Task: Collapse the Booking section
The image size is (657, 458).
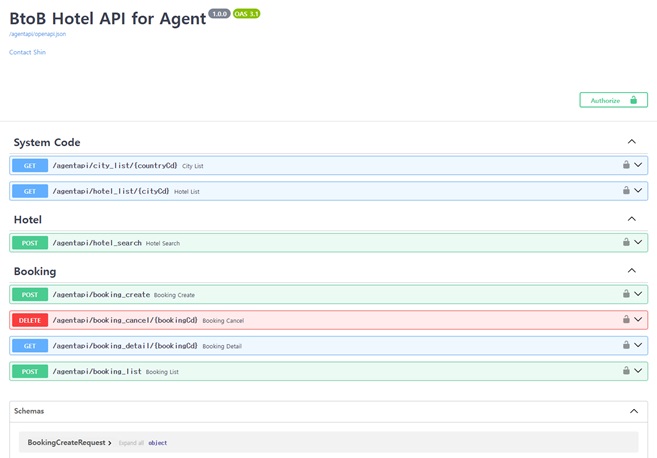Action: coord(631,271)
